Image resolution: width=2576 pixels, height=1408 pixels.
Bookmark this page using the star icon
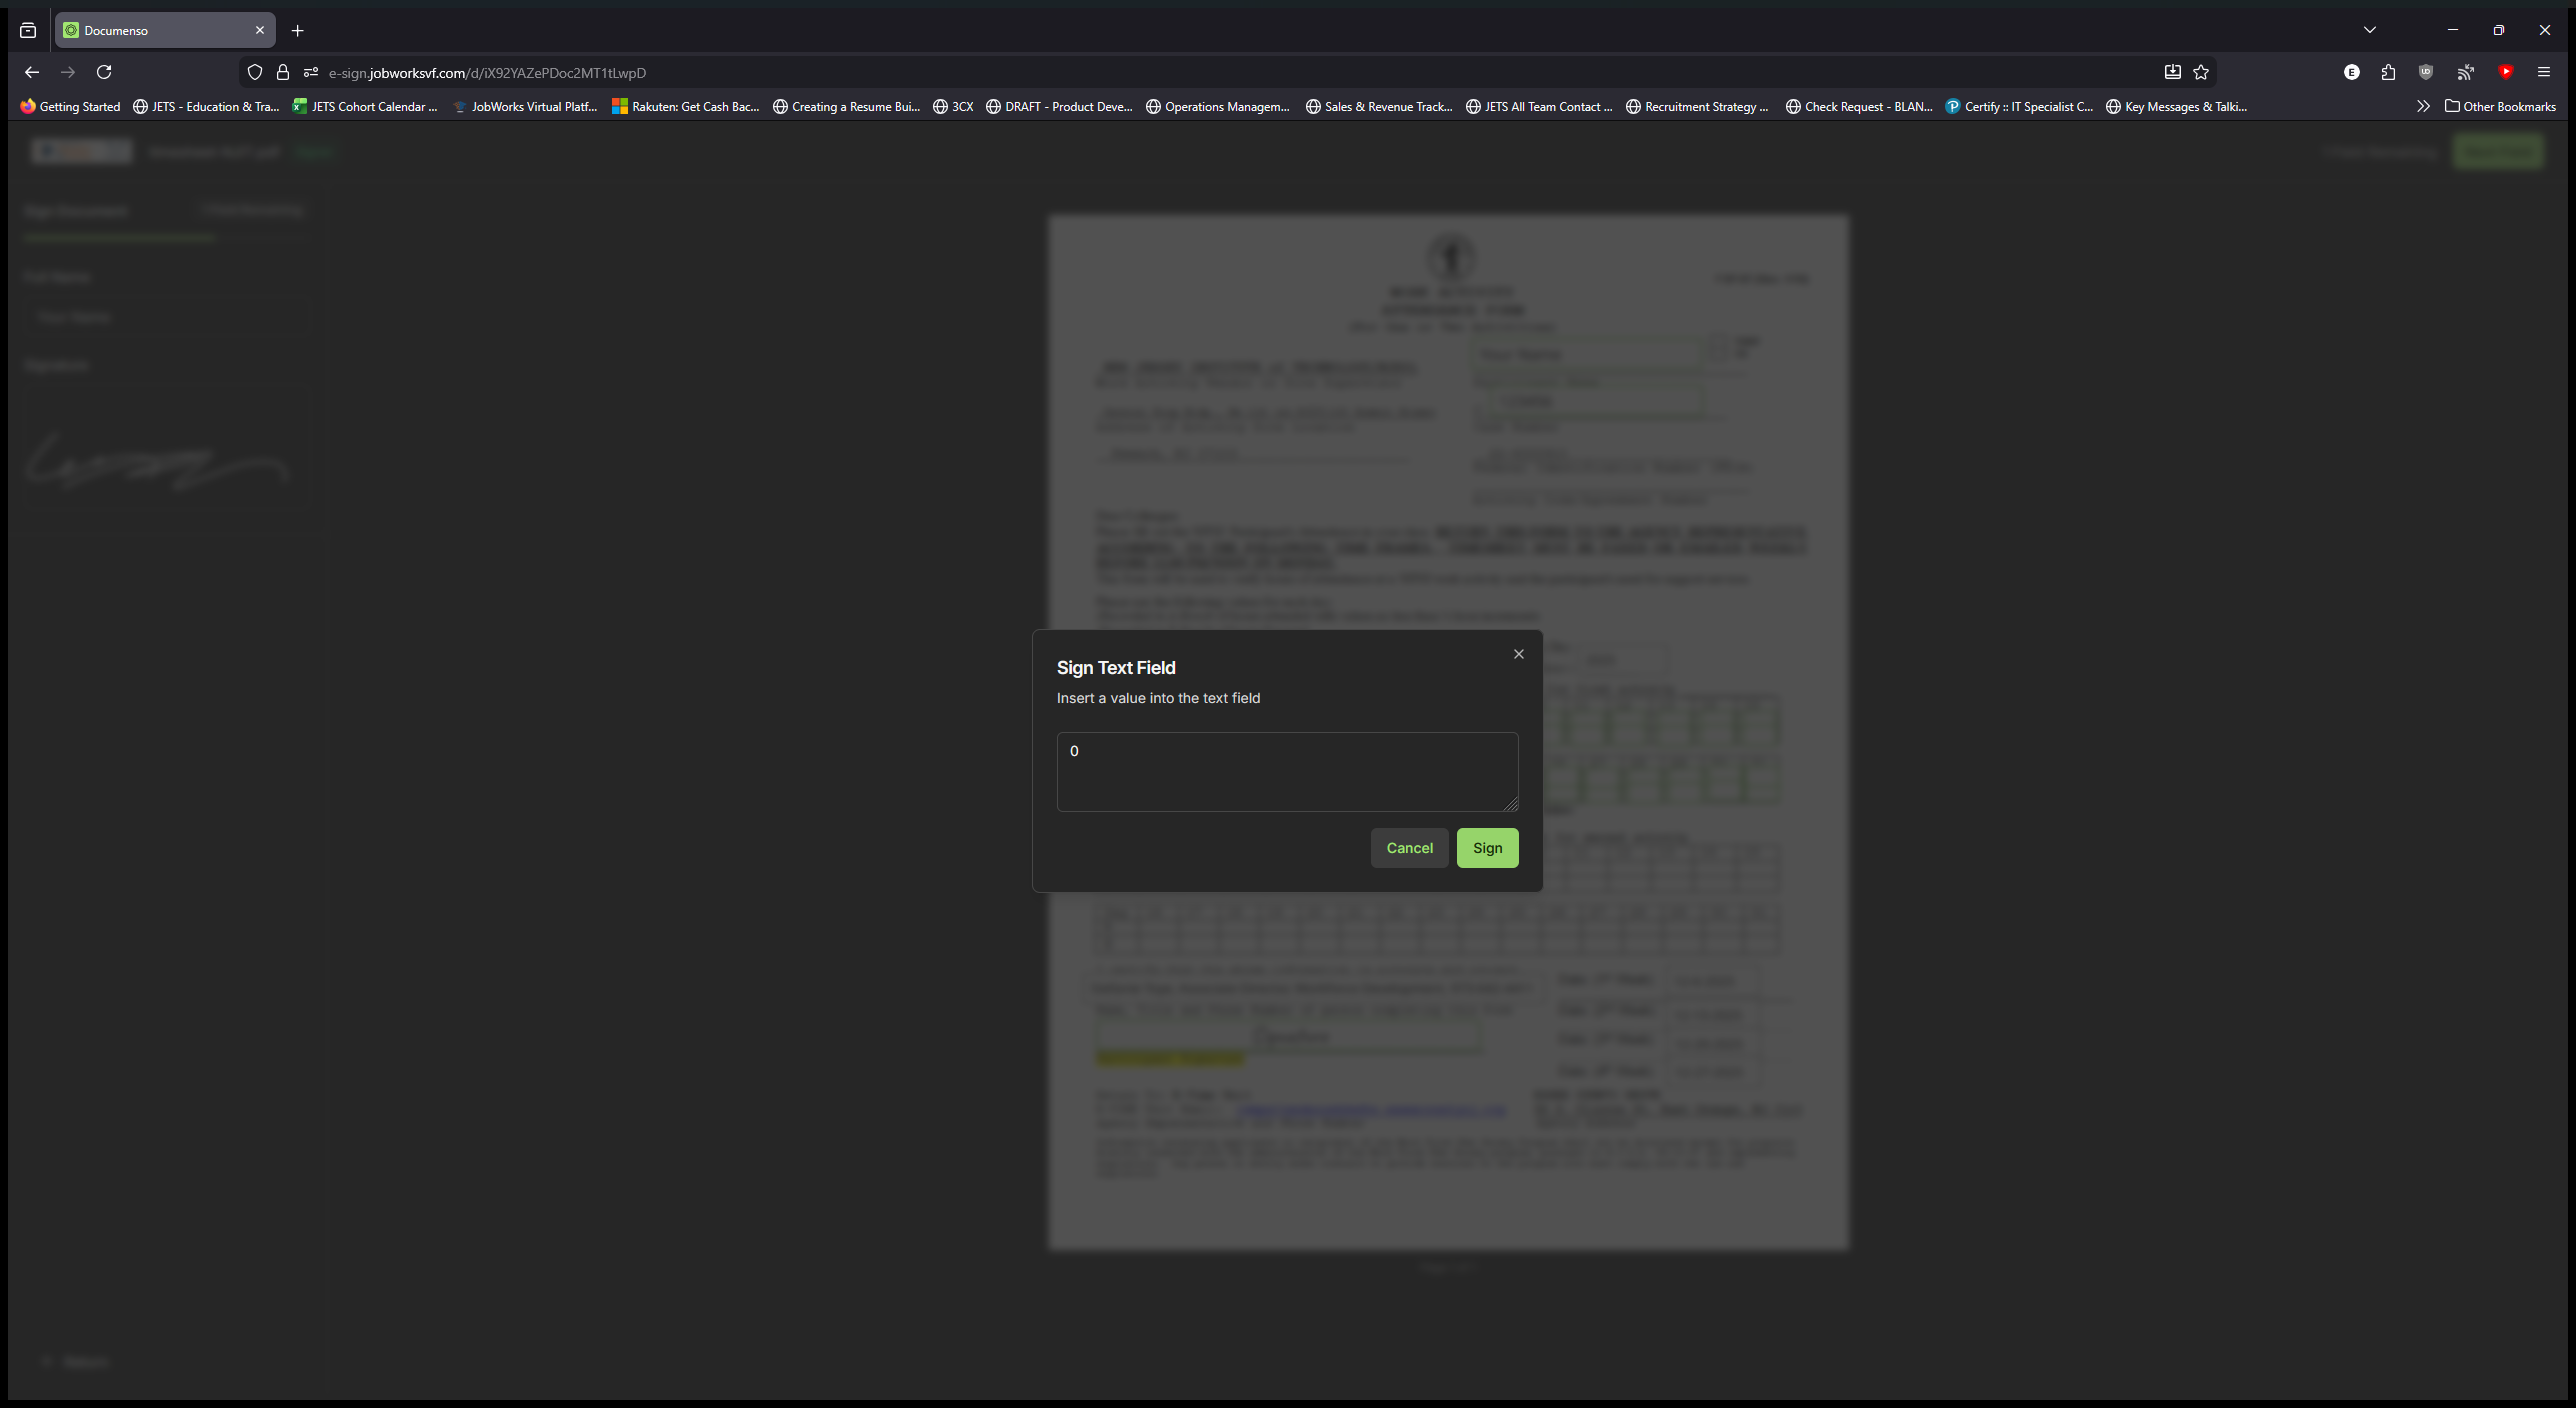(x=2201, y=72)
